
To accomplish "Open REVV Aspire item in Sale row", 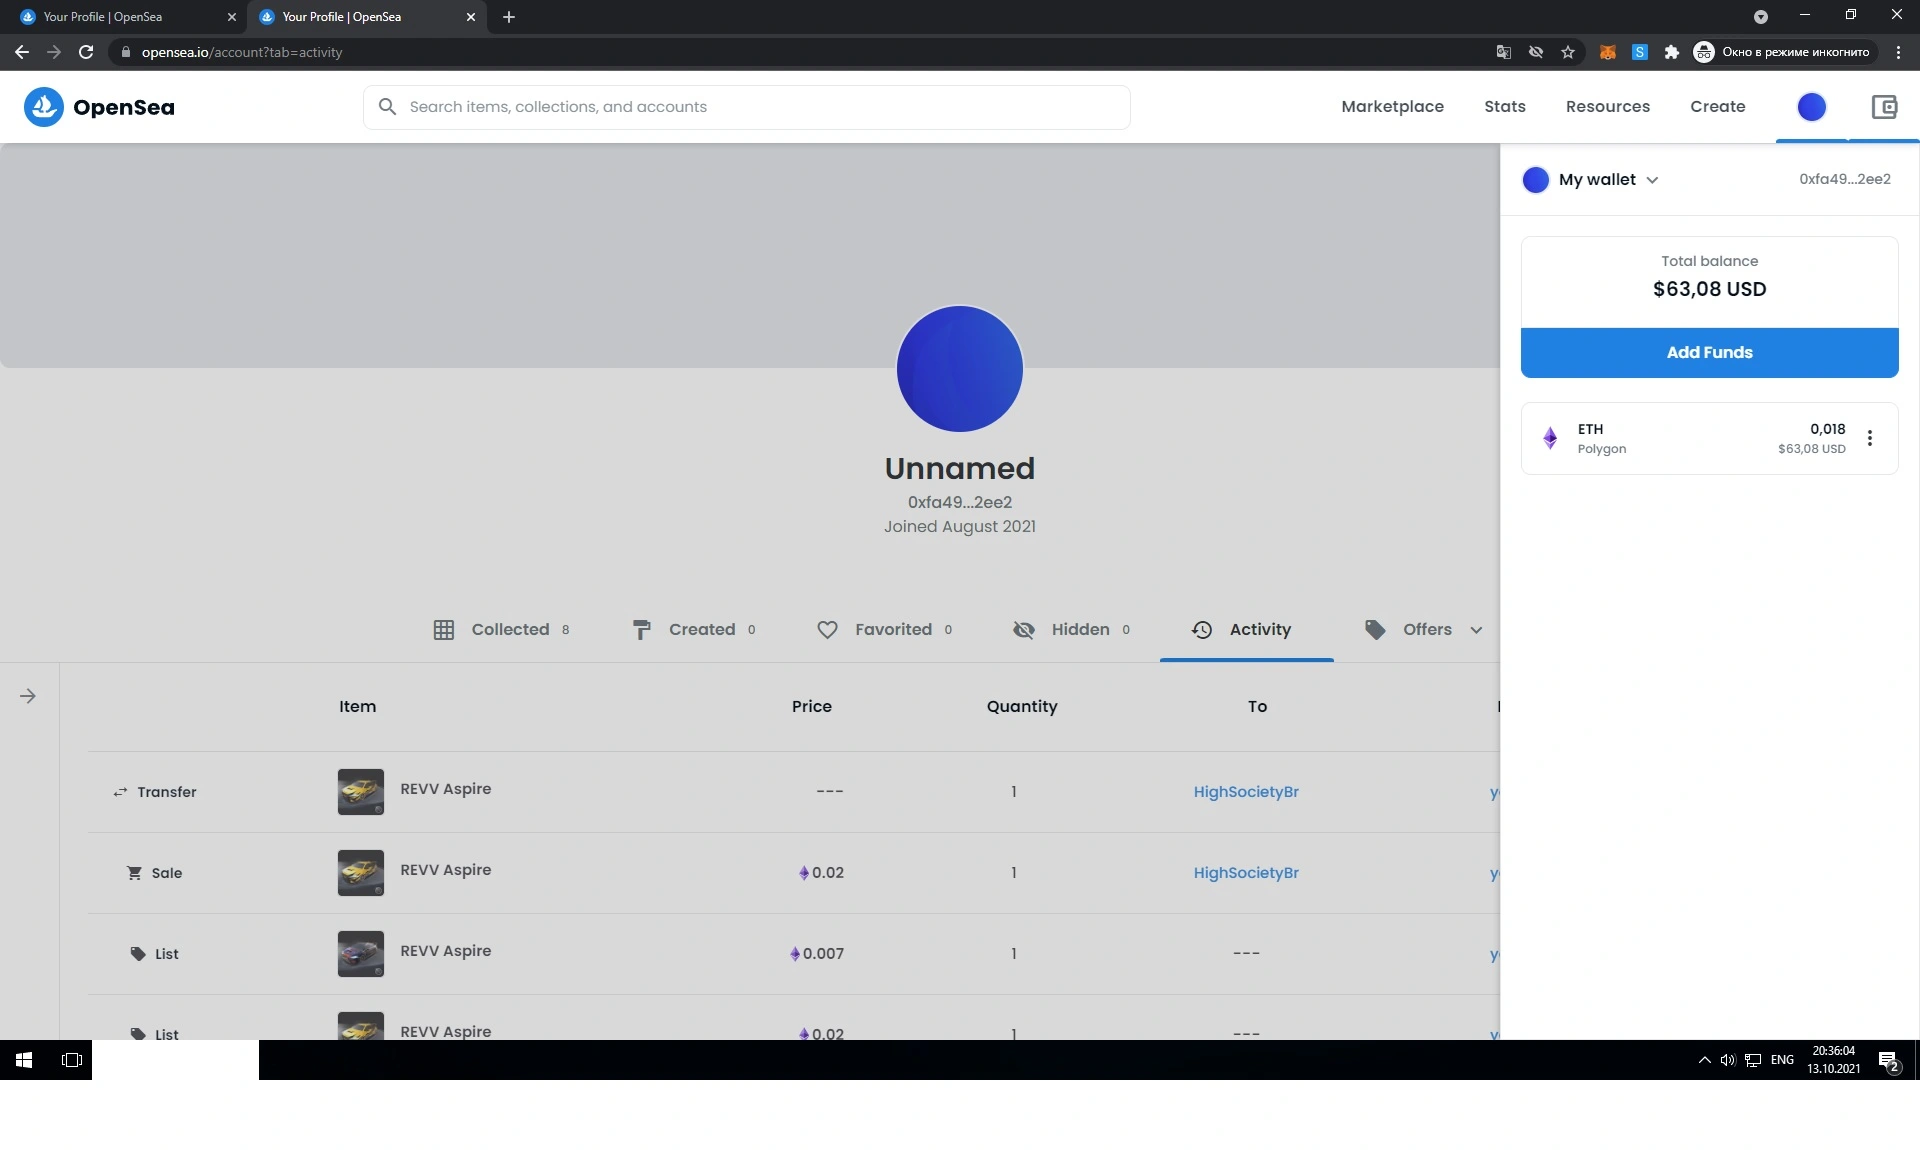I will (445, 870).
